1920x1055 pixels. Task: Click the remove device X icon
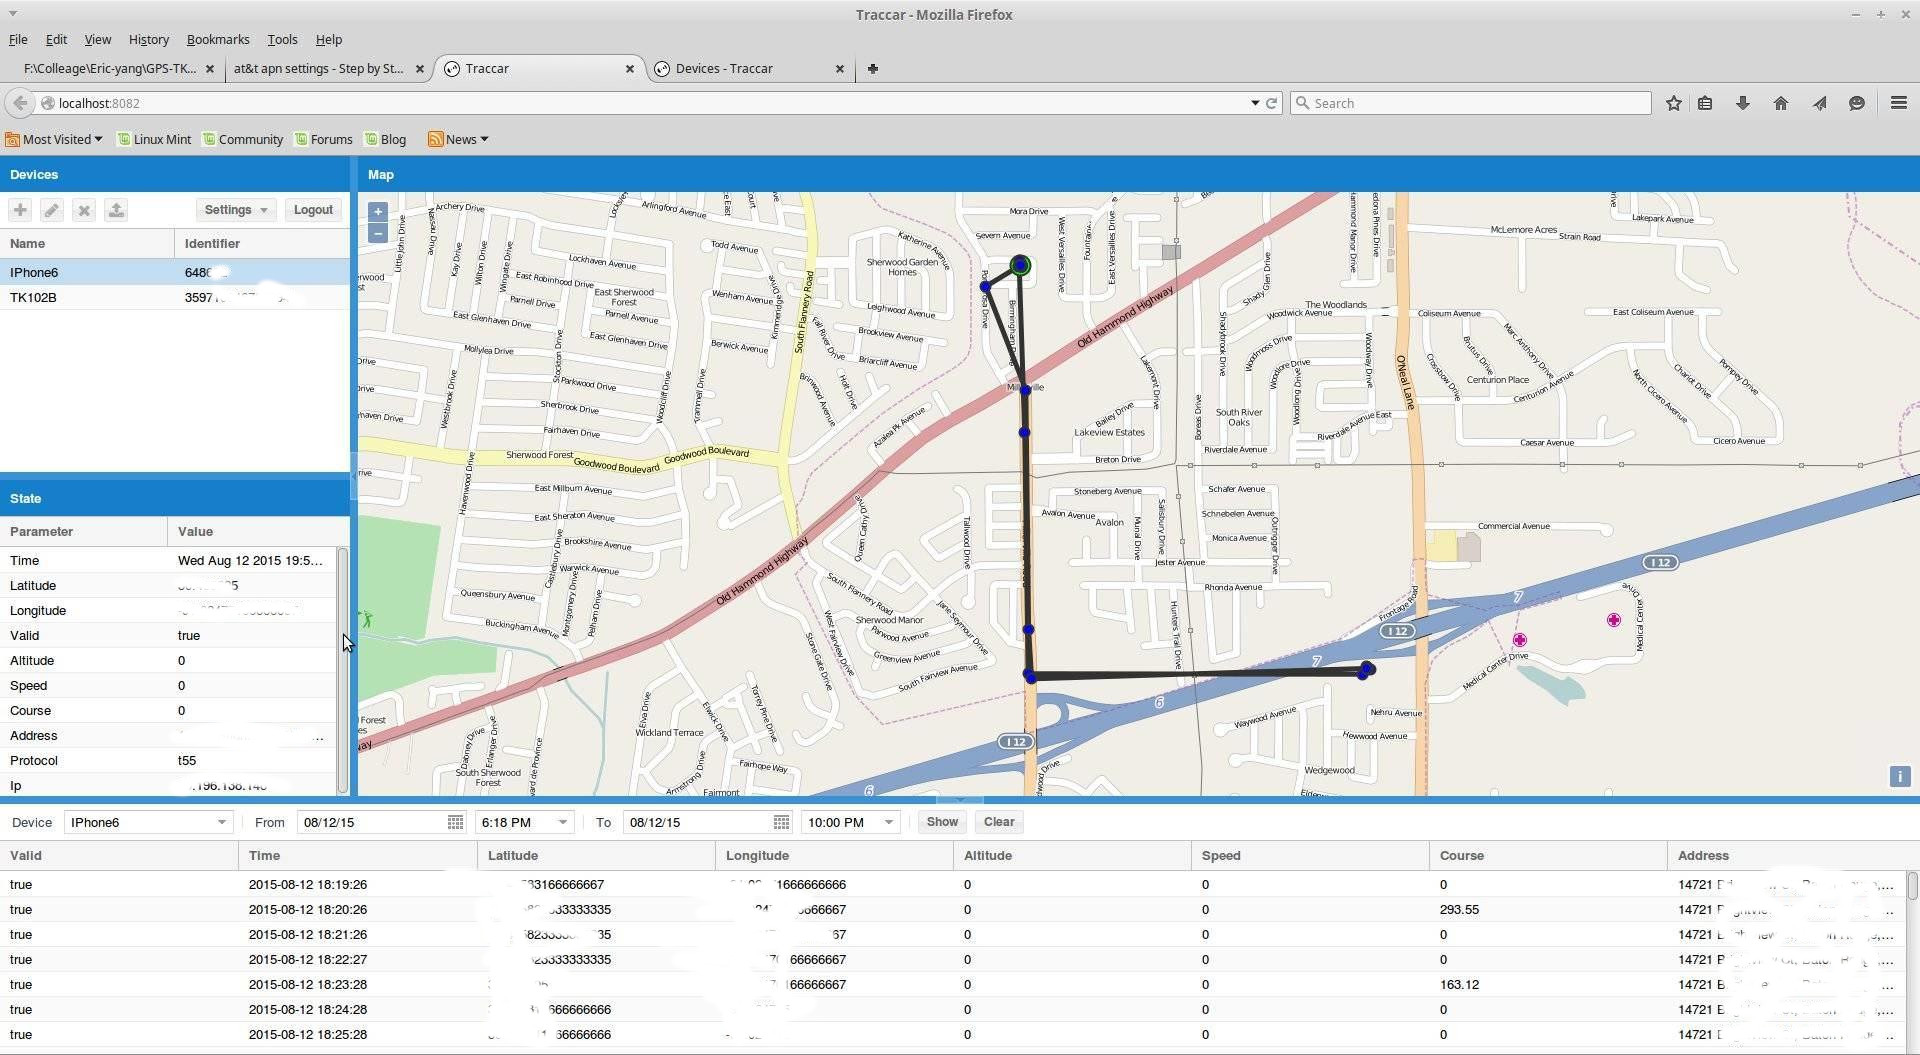(84, 210)
